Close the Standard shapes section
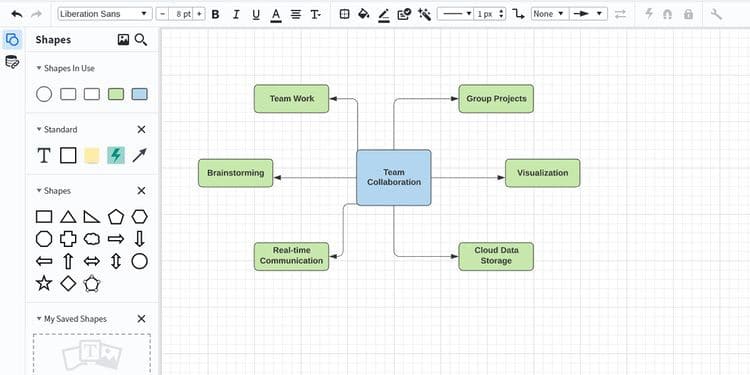The image size is (750, 375). [x=141, y=130]
